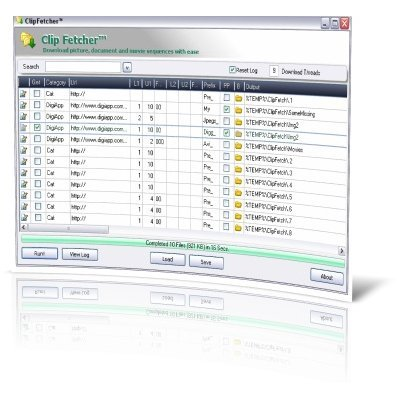
Task: Click the Load button
Action: pyautogui.click(x=168, y=259)
